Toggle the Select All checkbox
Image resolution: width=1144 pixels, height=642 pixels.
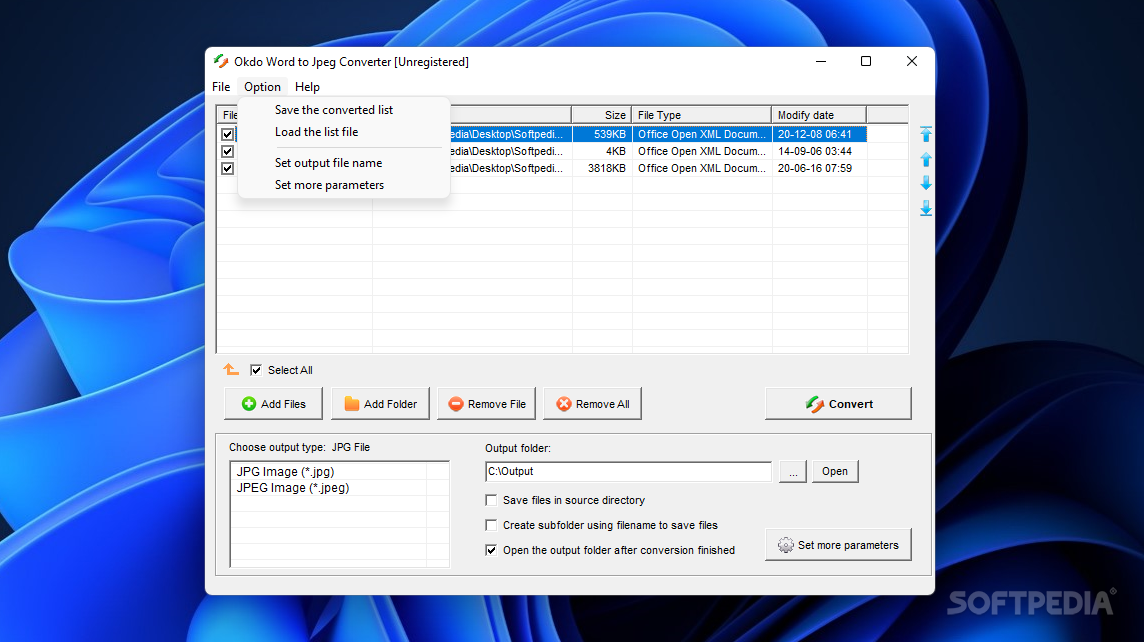(256, 370)
